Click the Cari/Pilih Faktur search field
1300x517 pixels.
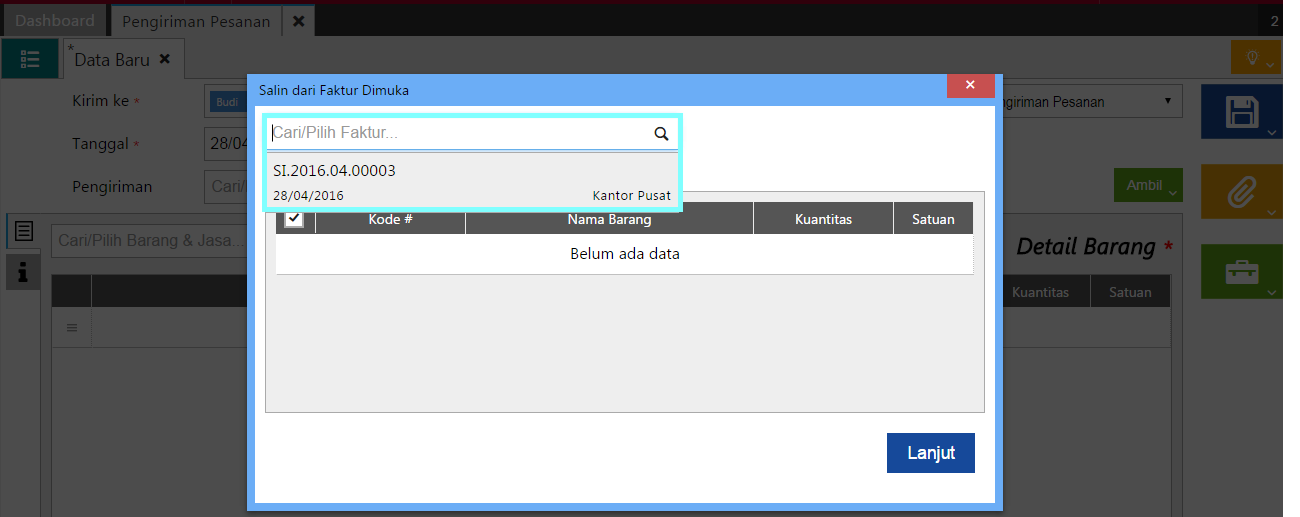coord(458,133)
